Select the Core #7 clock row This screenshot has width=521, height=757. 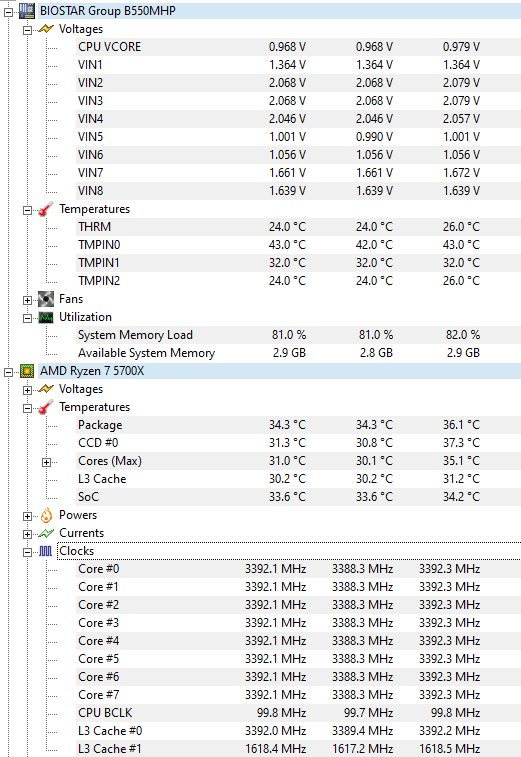298,695
